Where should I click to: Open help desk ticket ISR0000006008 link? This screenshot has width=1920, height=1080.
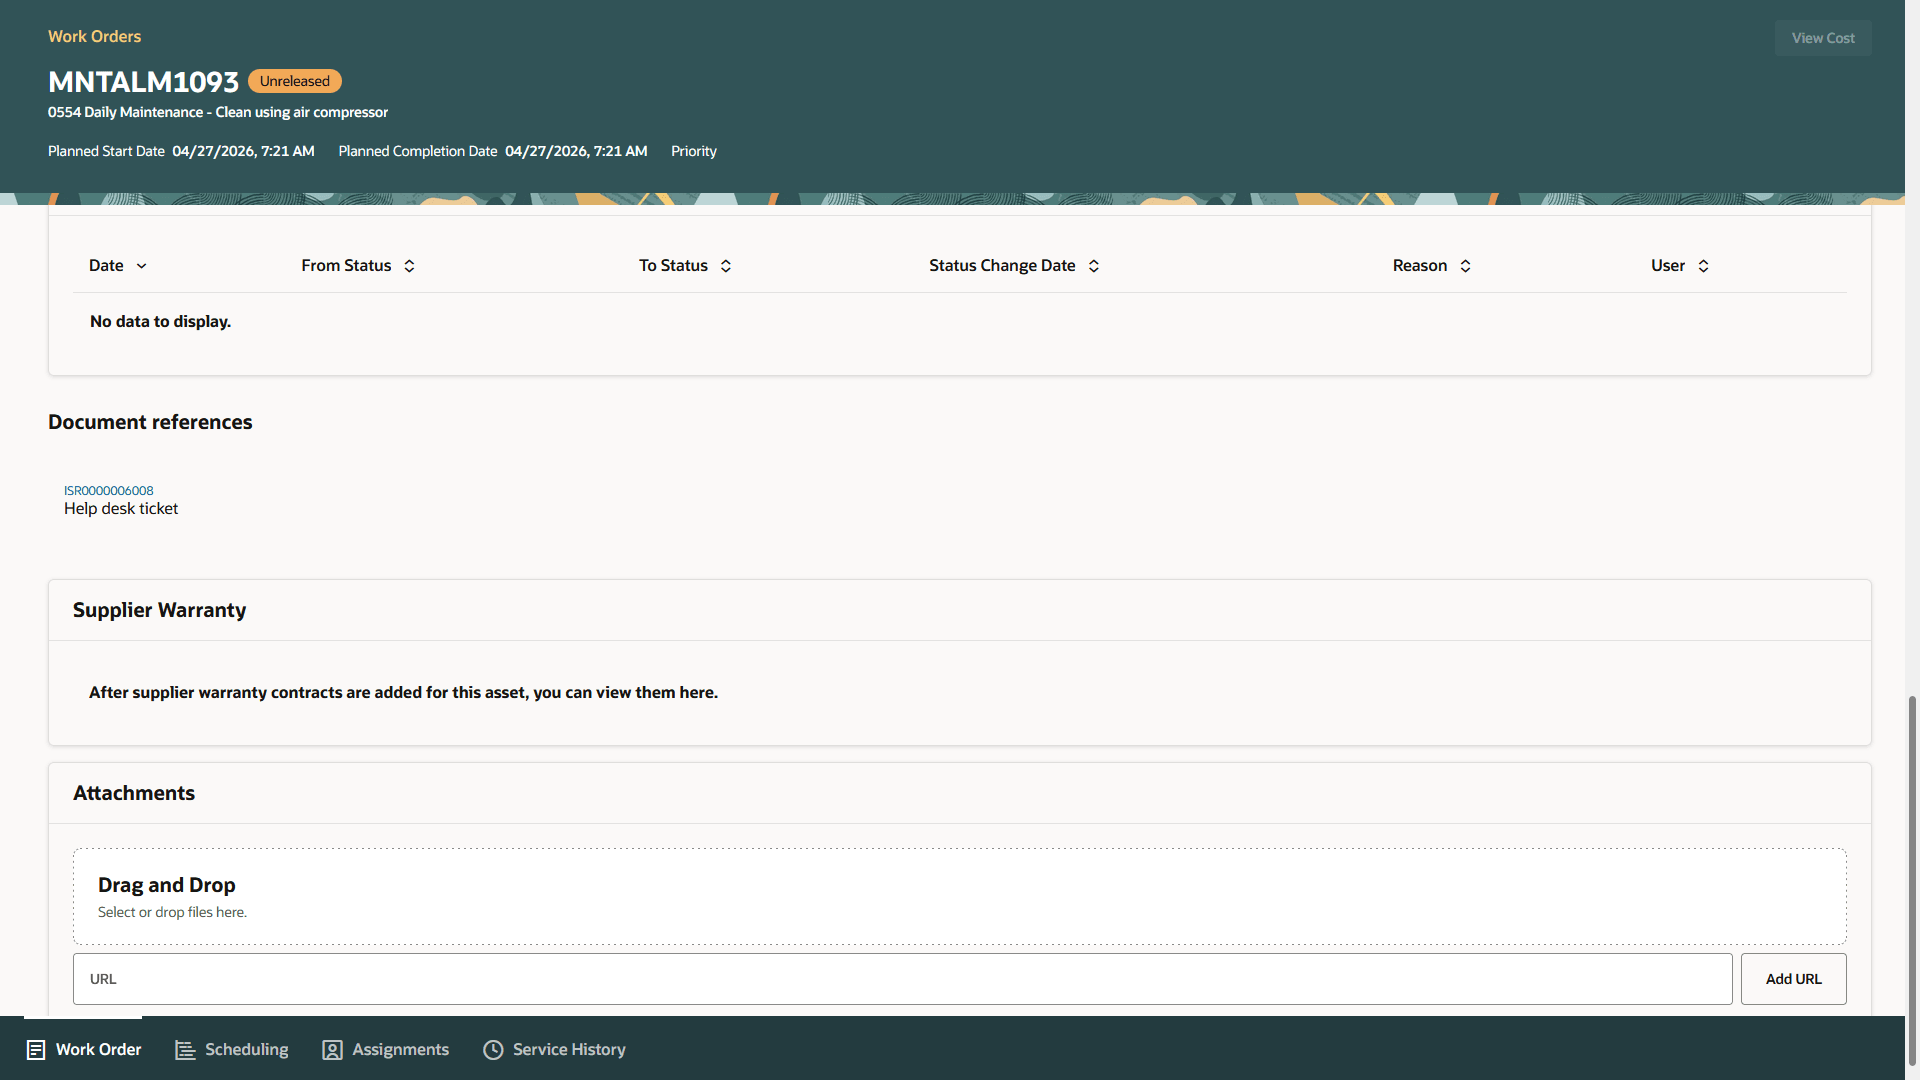point(109,490)
